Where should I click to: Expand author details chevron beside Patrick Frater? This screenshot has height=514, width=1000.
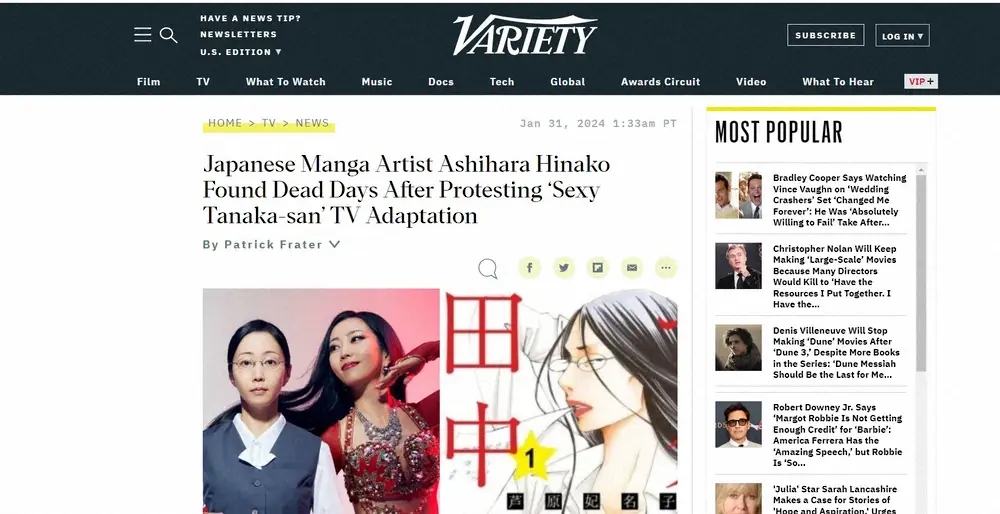(x=334, y=244)
